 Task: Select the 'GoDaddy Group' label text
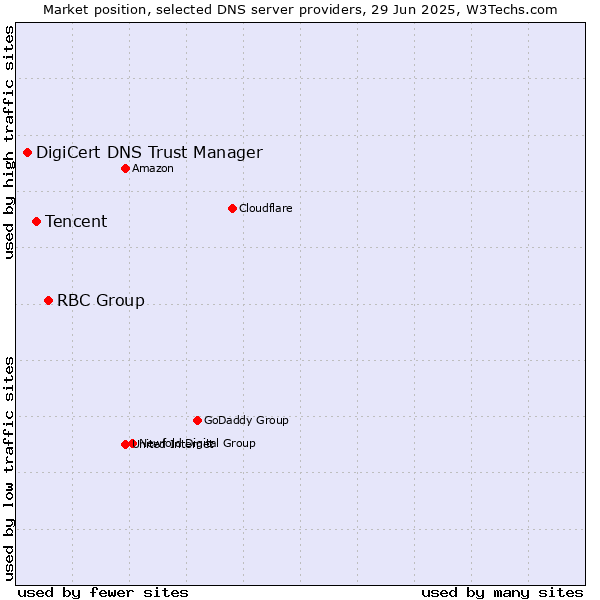point(246,420)
